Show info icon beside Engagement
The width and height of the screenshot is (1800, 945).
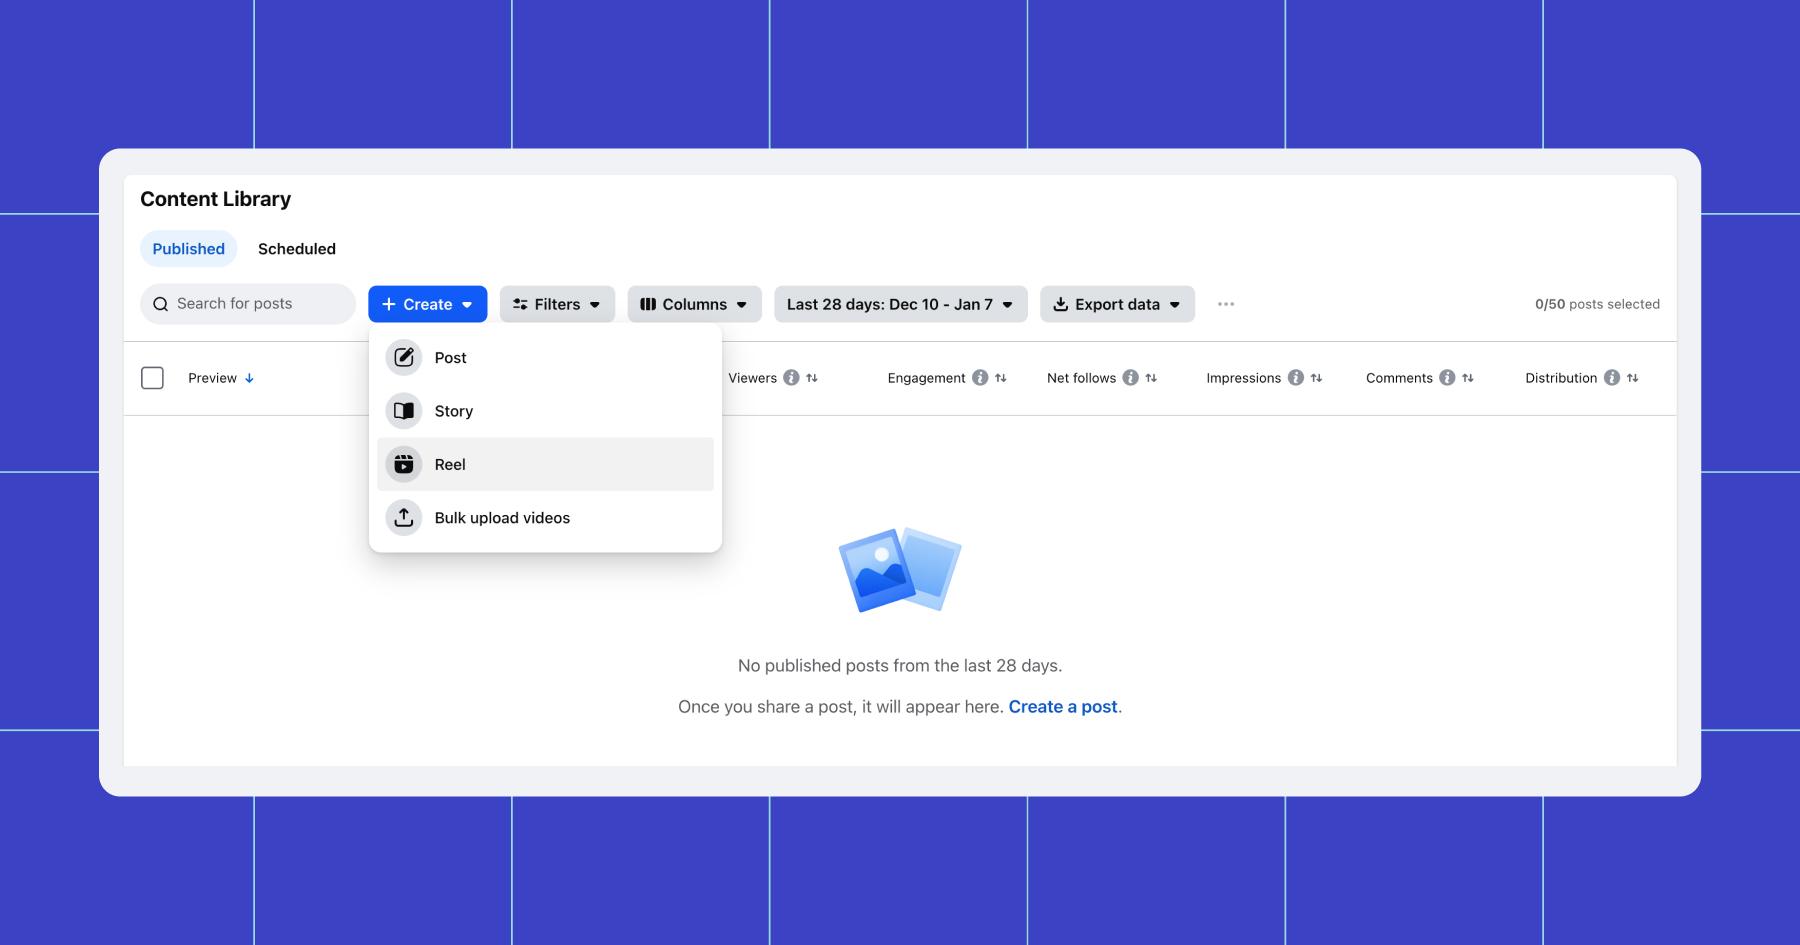click(980, 378)
